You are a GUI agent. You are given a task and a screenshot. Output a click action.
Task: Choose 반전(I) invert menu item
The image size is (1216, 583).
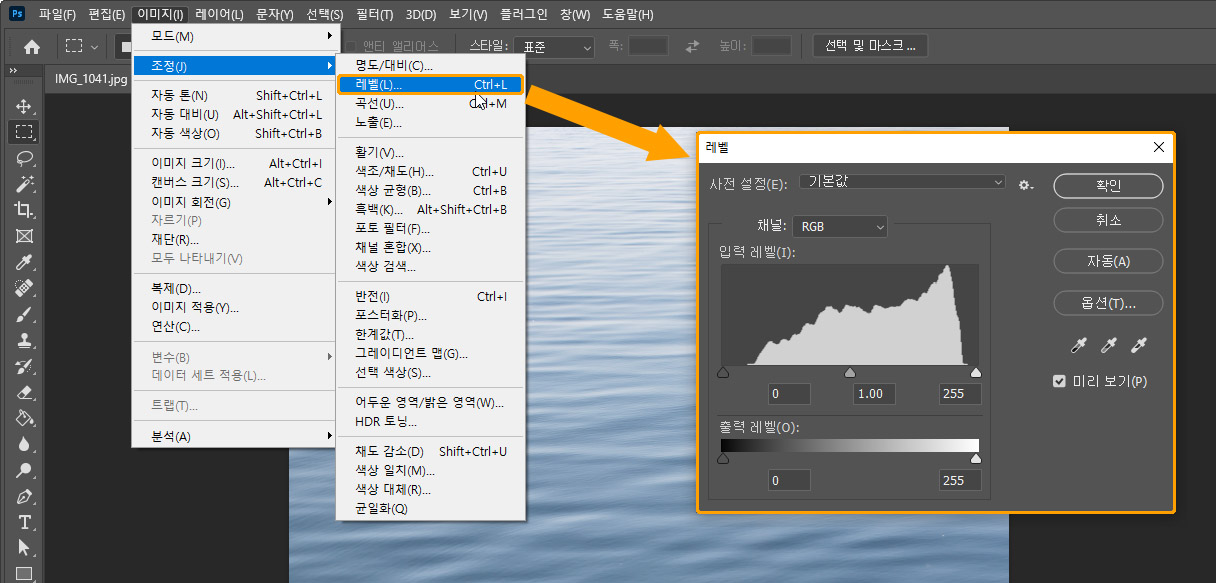click(x=430, y=297)
